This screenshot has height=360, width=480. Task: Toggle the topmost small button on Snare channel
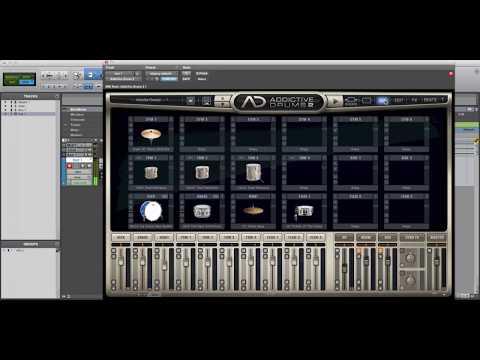coord(135,250)
